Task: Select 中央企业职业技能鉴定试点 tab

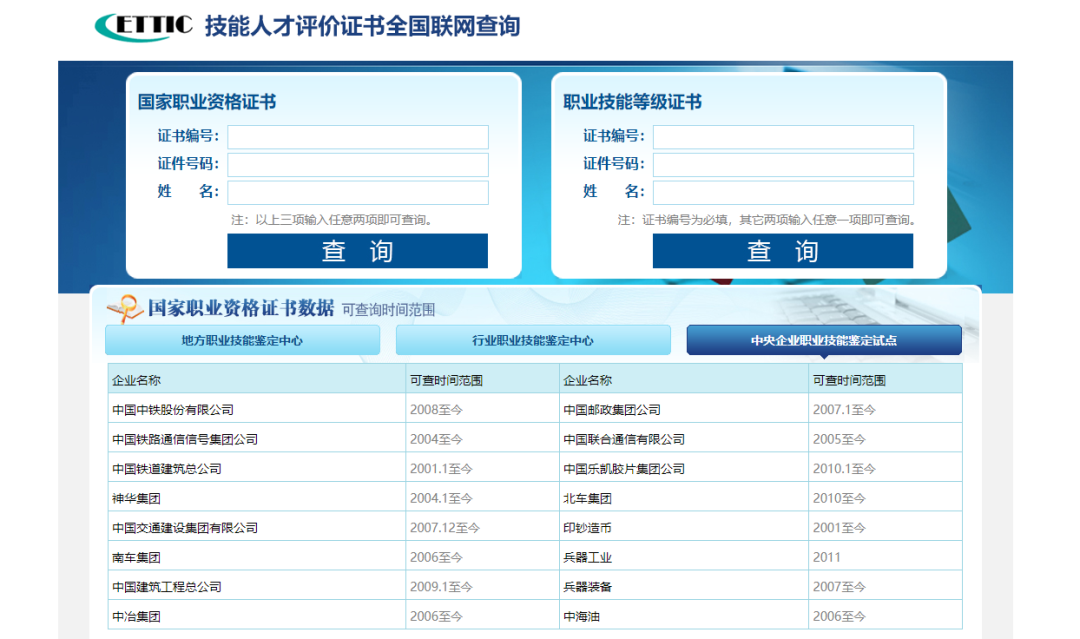Action: coord(824,340)
